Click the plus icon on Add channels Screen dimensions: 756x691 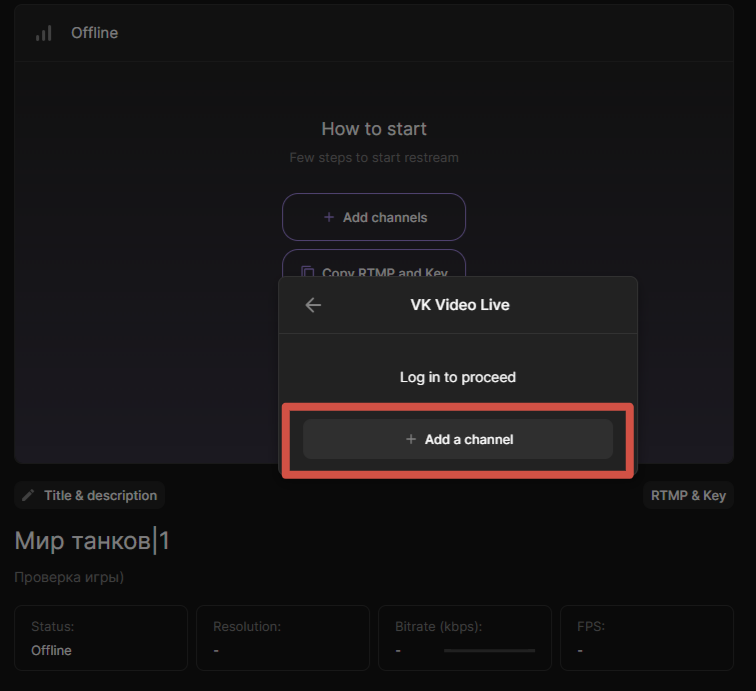pyautogui.click(x=329, y=217)
